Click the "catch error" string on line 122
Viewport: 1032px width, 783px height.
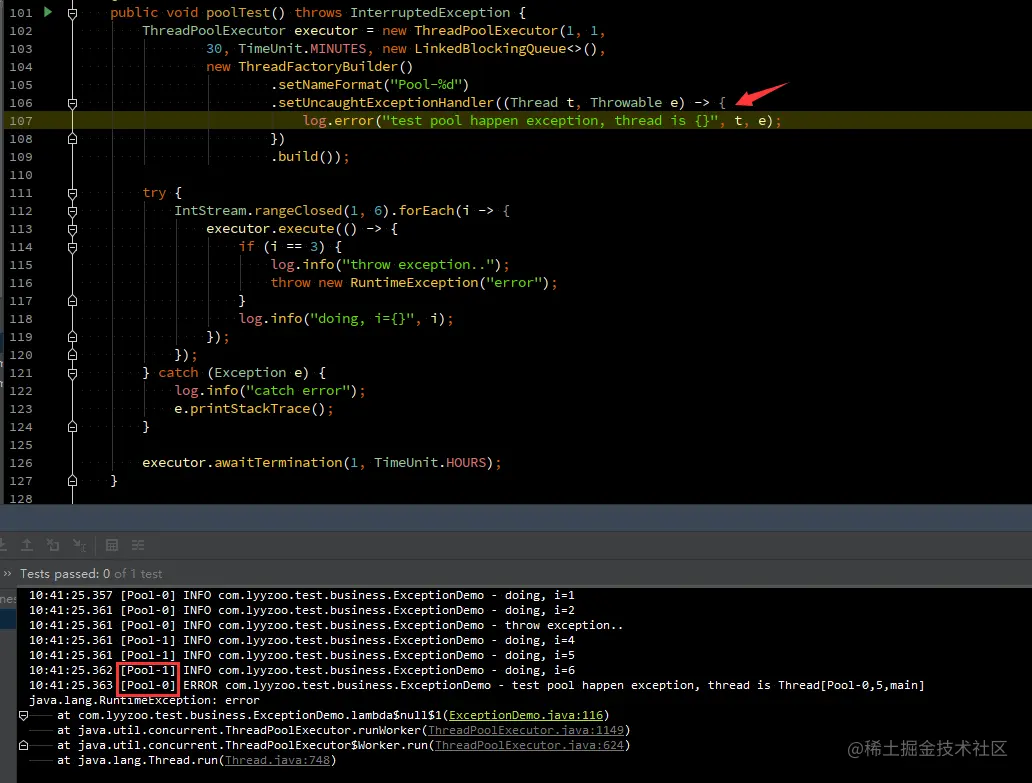(298, 391)
